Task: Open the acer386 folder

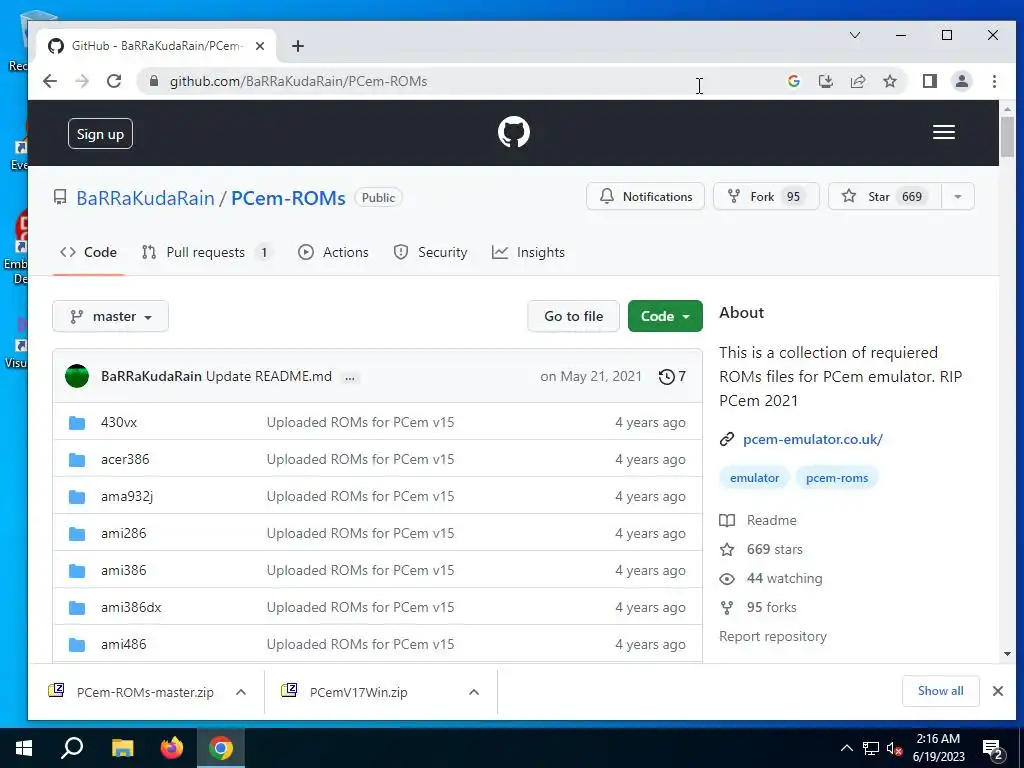Action: [x=125, y=459]
